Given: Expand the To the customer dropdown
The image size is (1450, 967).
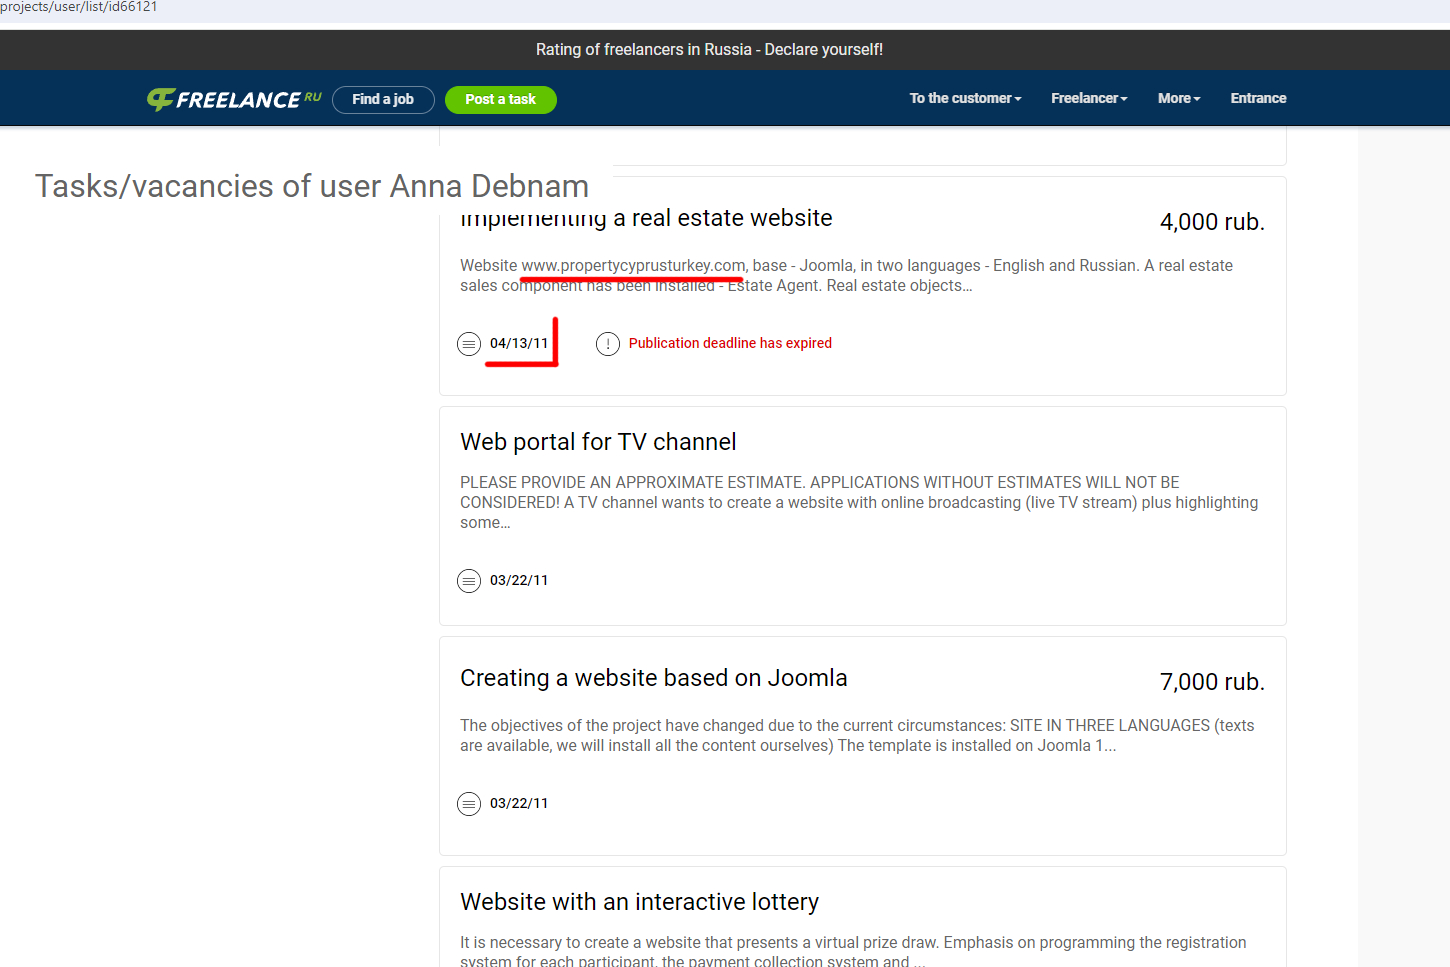Looking at the screenshot, I should coord(965,99).
